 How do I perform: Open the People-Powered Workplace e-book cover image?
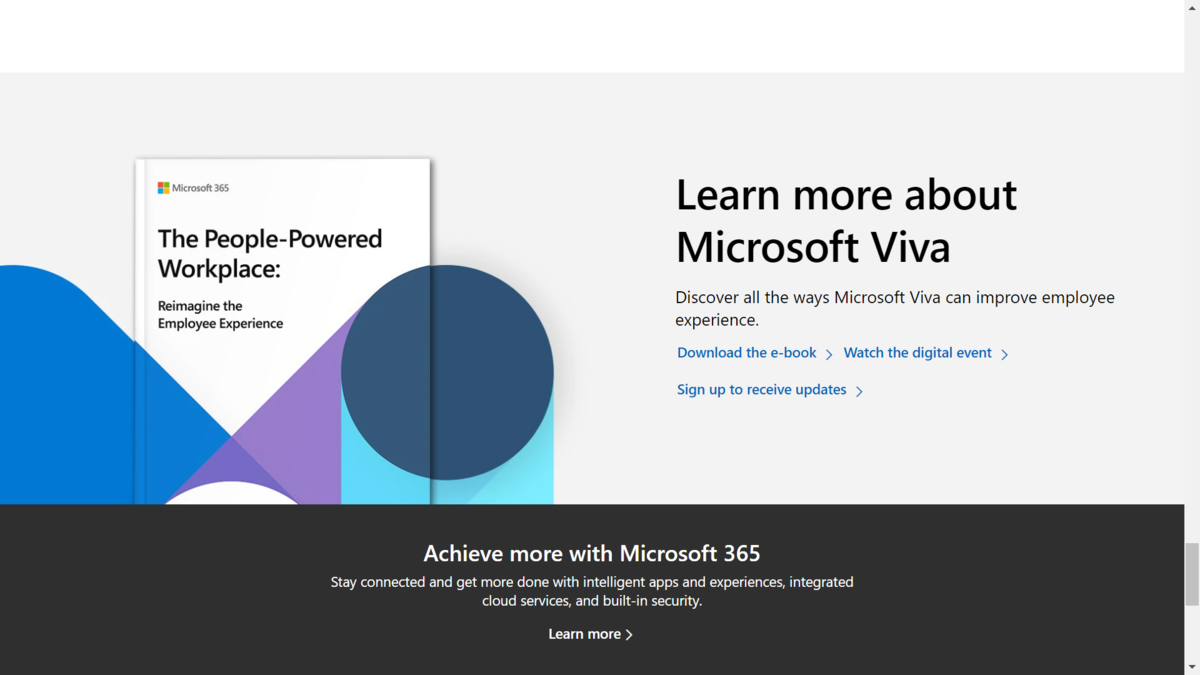(283, 331)
